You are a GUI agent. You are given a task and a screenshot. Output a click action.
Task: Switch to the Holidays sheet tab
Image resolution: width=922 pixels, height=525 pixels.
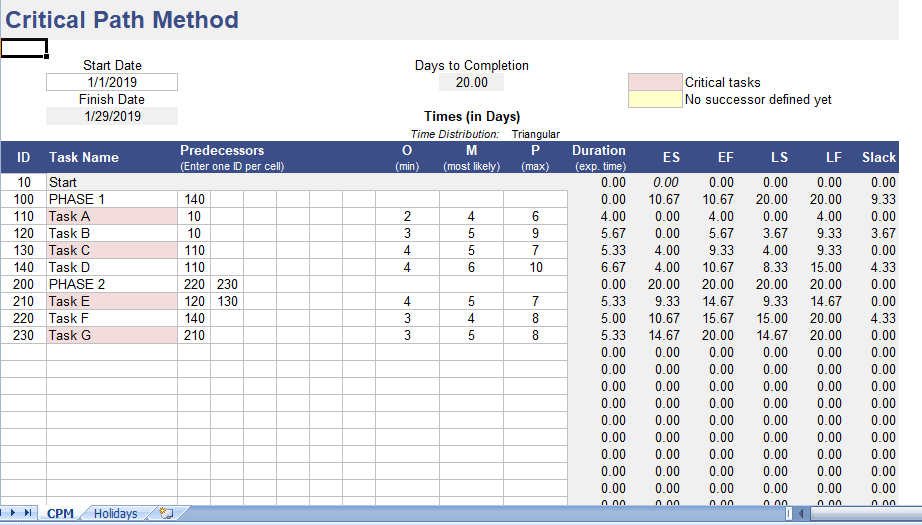point(115,513)
